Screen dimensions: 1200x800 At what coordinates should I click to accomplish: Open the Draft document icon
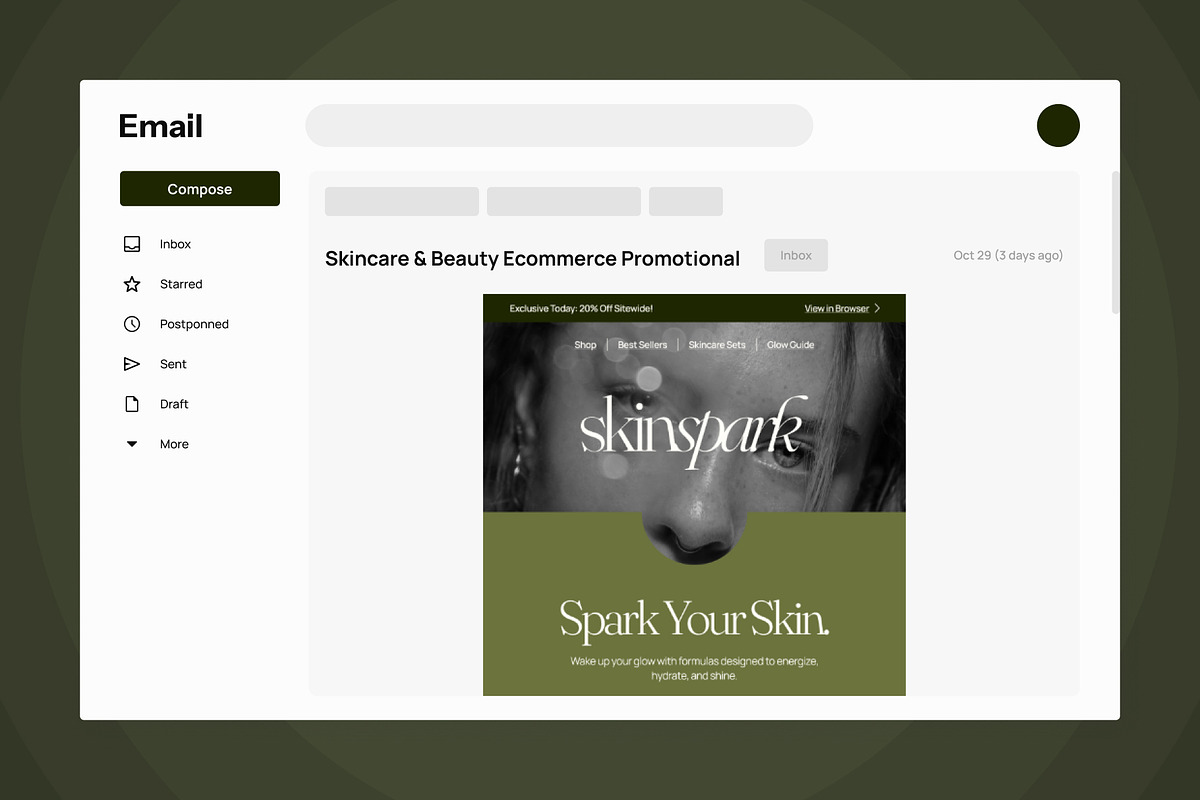[x=132, y=404]
